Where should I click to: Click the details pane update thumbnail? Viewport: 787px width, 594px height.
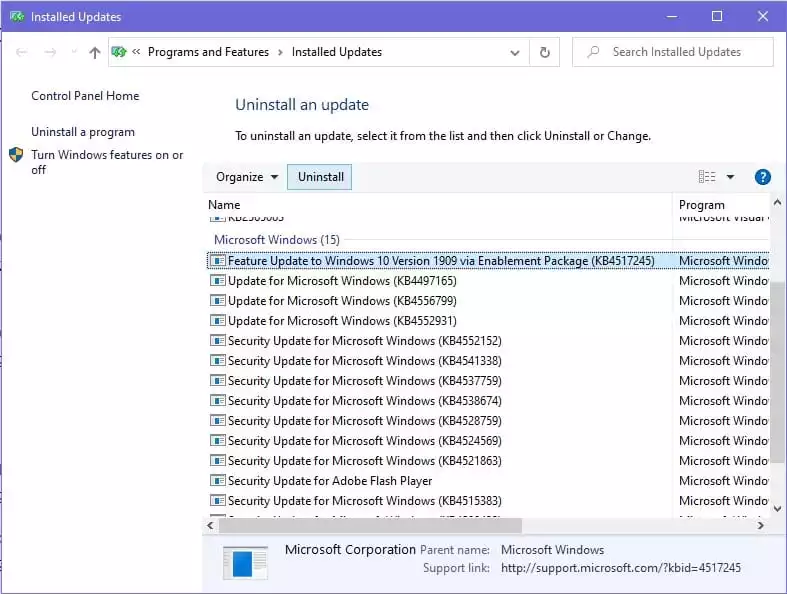[x=245, y=563]
